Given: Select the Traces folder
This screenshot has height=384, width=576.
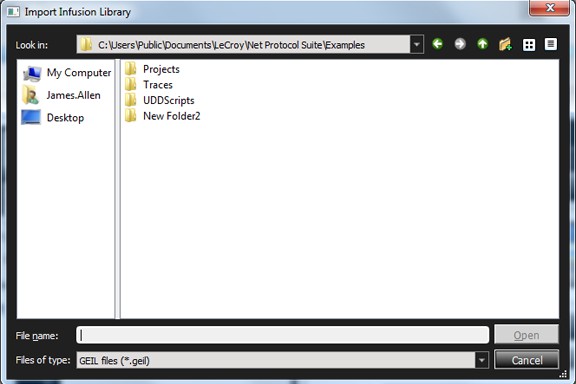Looking at the screenshot, I should point(149,85).
